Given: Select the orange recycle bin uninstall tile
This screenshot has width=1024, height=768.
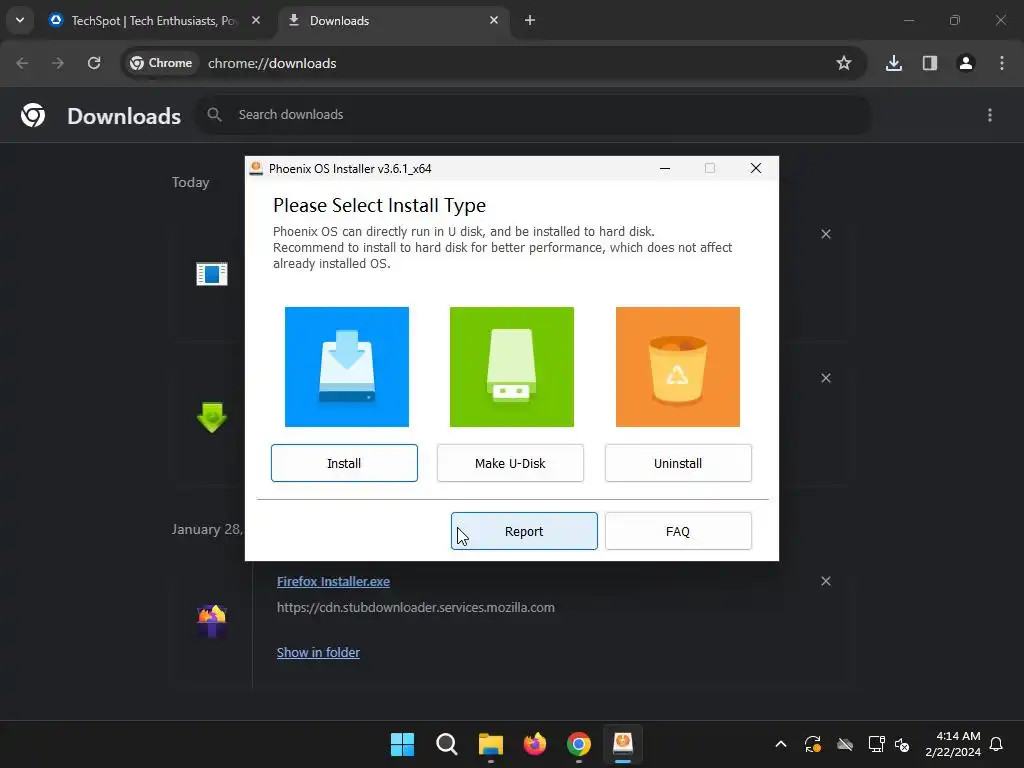Looking at the screenshot, I should [x=678, y=367].
